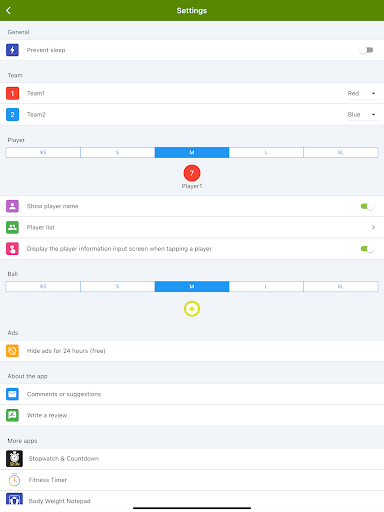Select M ball size
This screenshot has height=512, width=384.
192,286
